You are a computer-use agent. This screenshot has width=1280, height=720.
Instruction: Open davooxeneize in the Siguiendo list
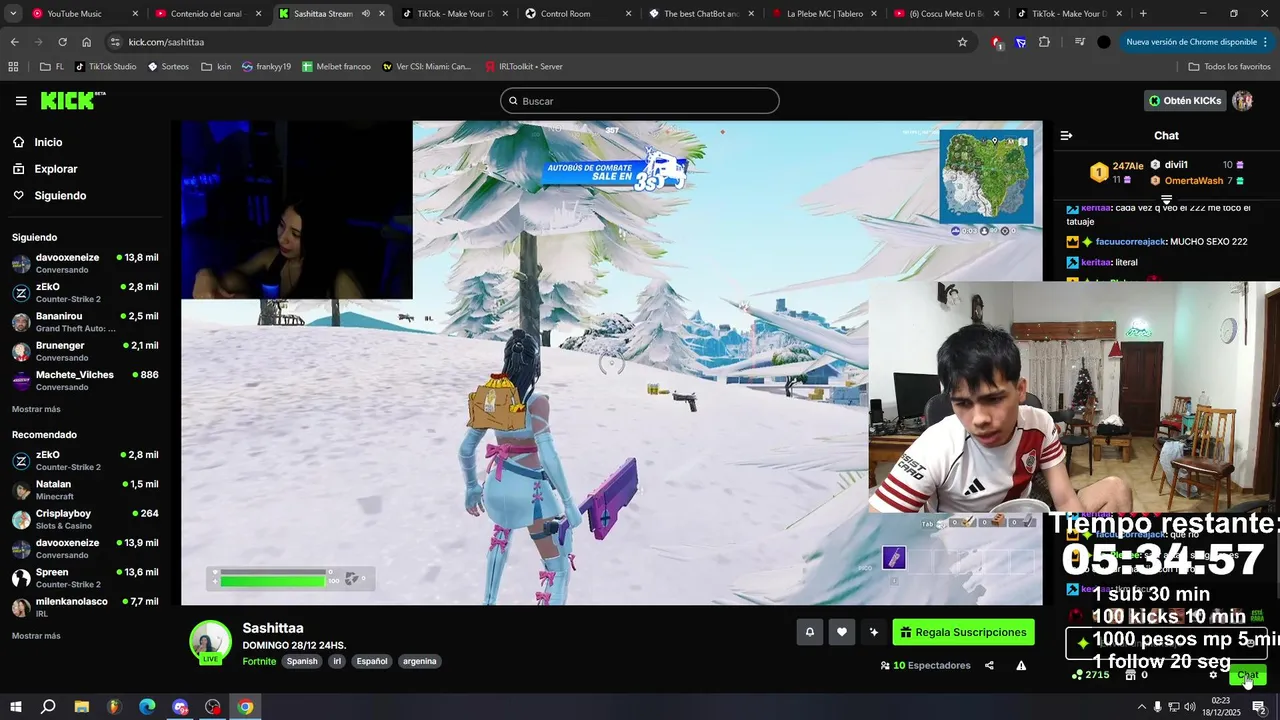85,264
